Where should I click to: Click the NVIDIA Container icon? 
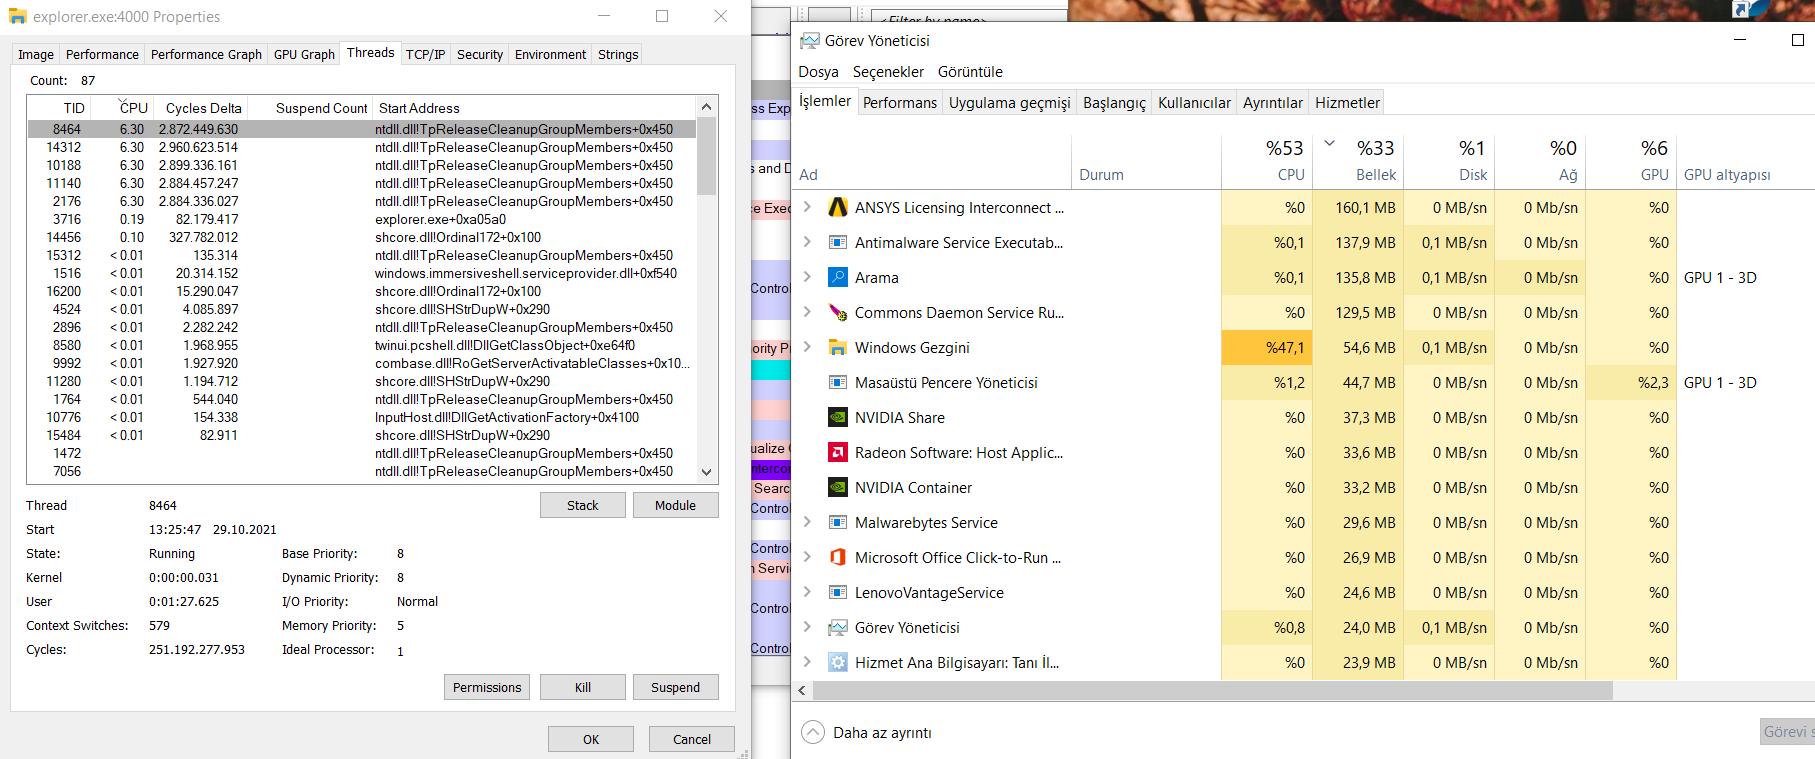[838, 488]
